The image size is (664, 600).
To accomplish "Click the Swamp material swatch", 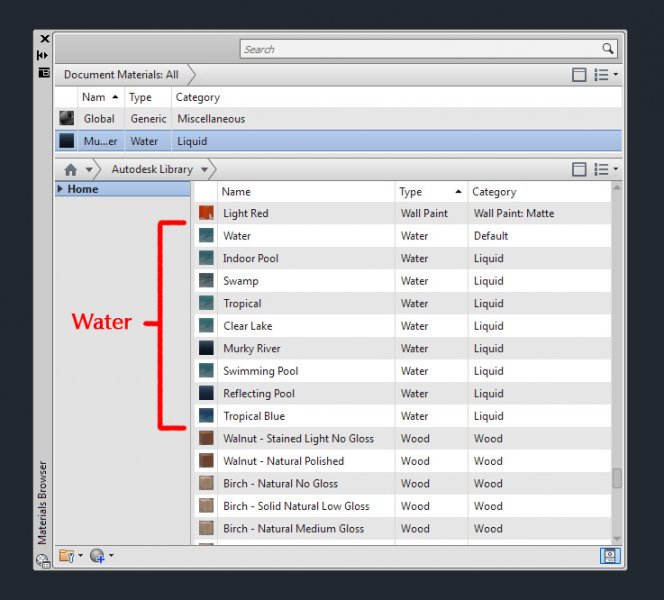I will click(x=206, y=280).
